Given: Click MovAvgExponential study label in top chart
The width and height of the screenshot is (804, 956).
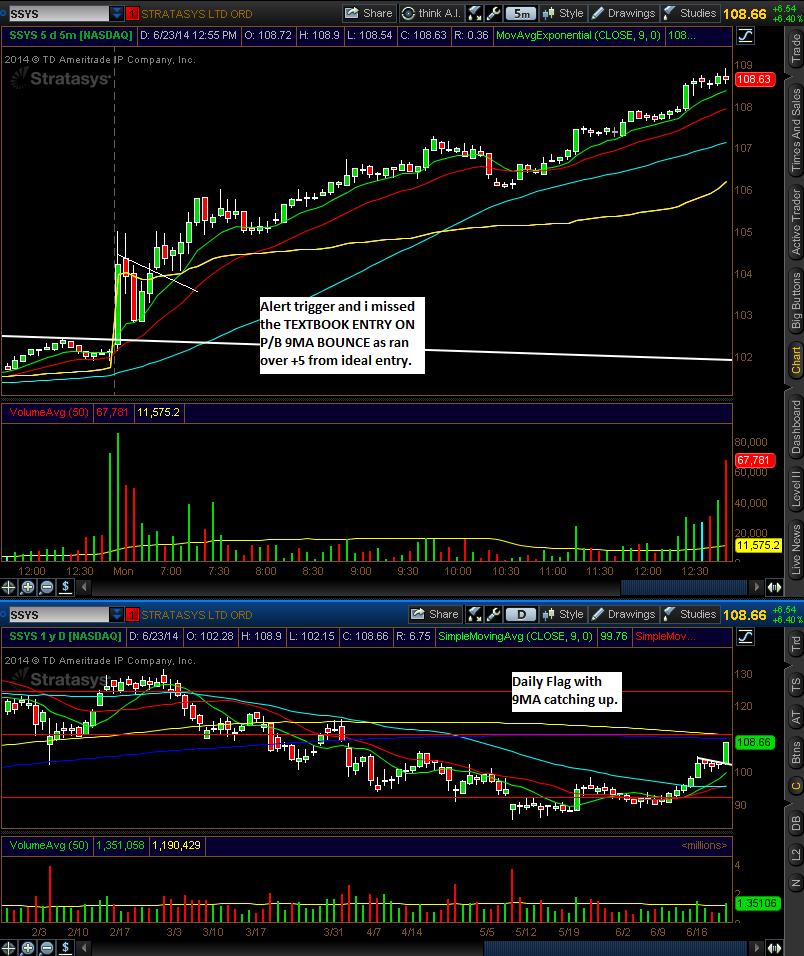Looking at the screenshot, I should point(578,35).
